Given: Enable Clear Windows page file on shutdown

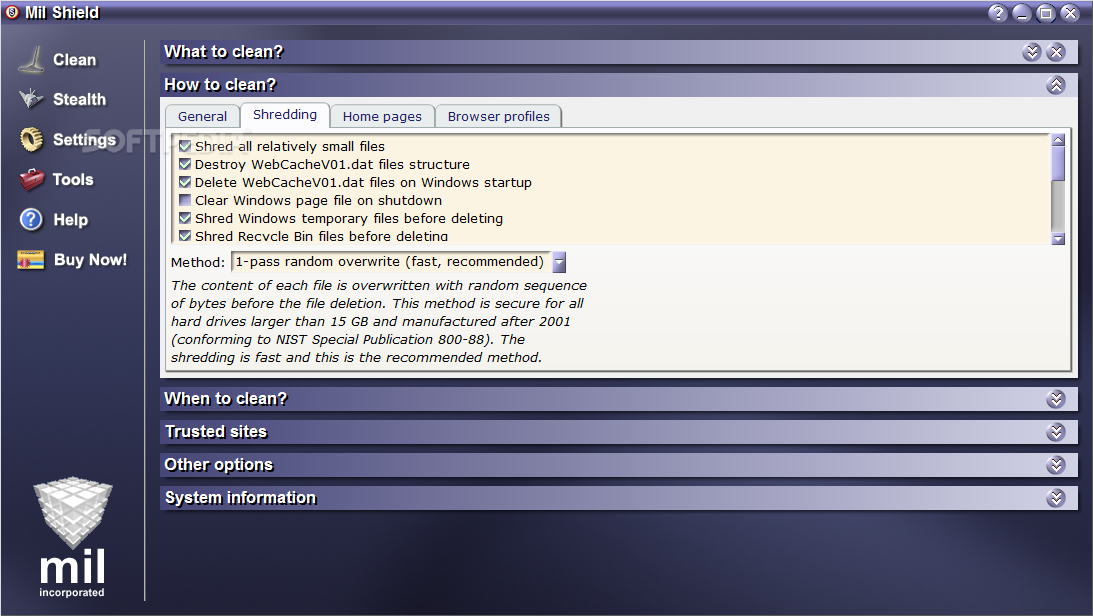Looking at the screenshot, I should (185, 201).
